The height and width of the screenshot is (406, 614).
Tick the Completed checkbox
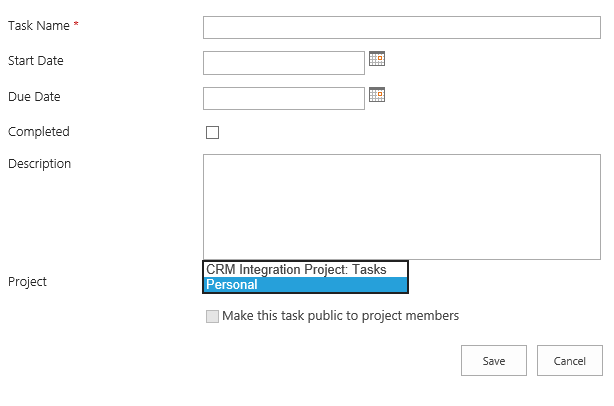tap(212, 132)
